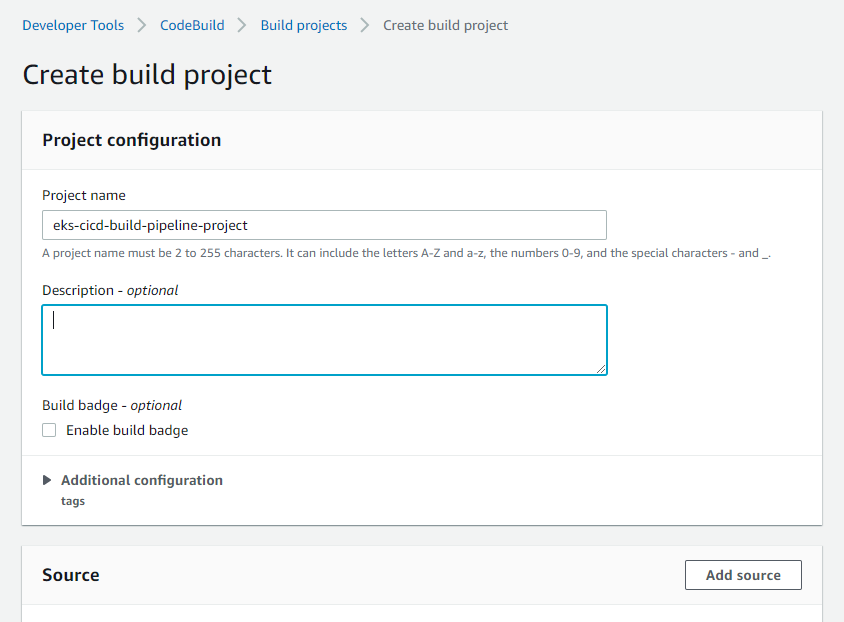The height and width of the screenshot is (622, 844).
Task: Click the Enable build badge label
Action: (127, 430)
